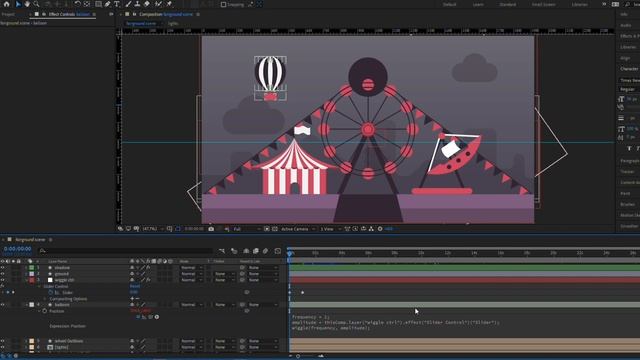Viewport: 640px width, 360px height.
Task: Open blending Mode dropdown for shadow layer
Action: [x=191, y=268]
